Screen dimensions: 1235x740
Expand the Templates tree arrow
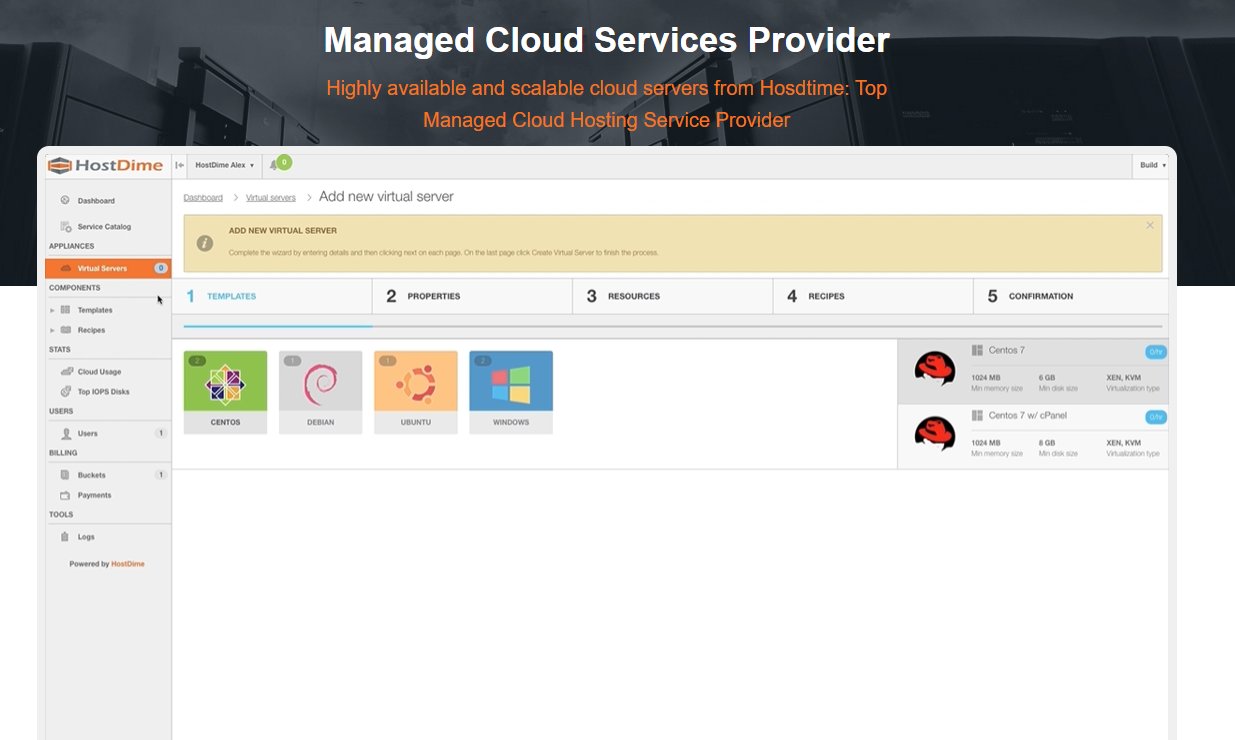(52, 311)
